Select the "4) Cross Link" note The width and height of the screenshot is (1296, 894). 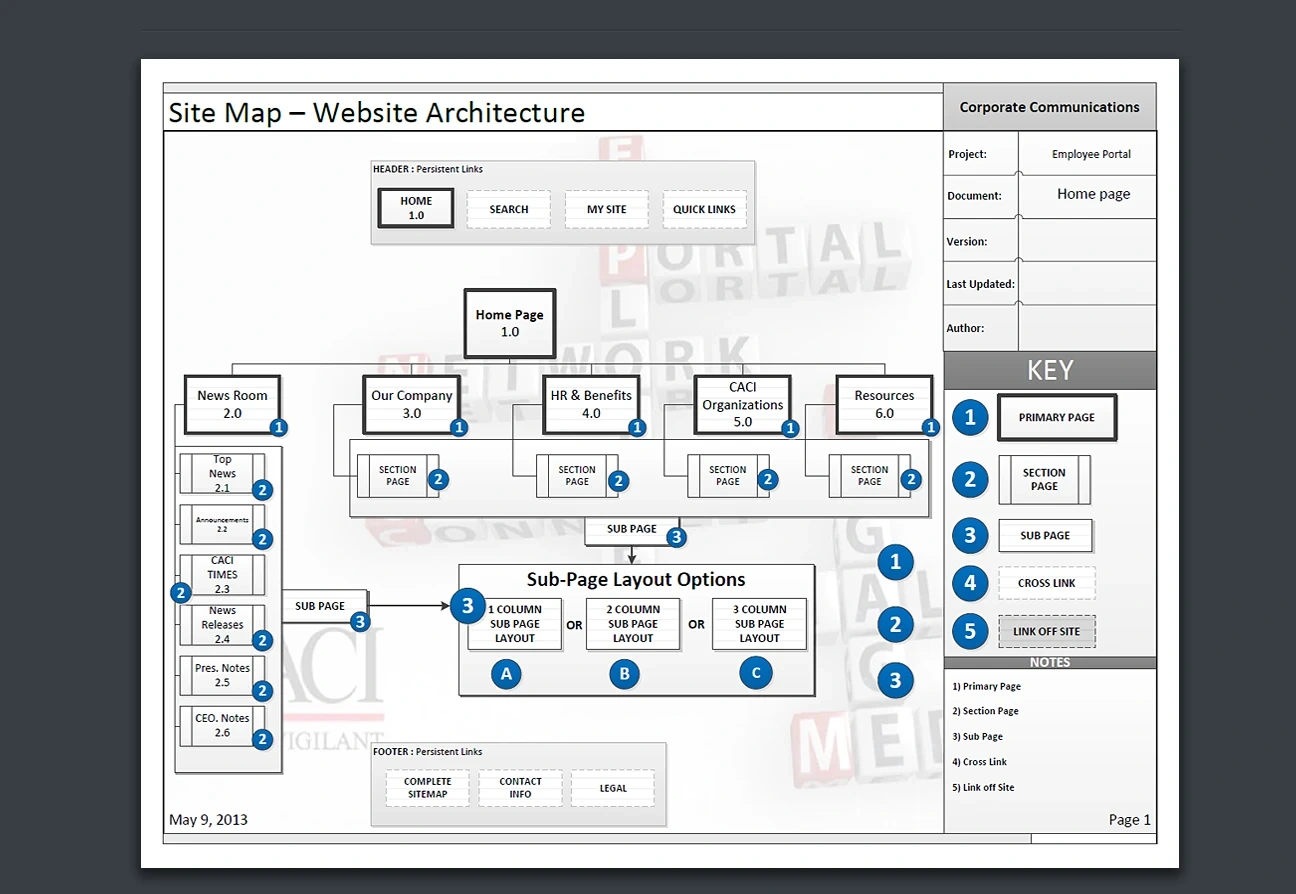[x=980, y=762]
